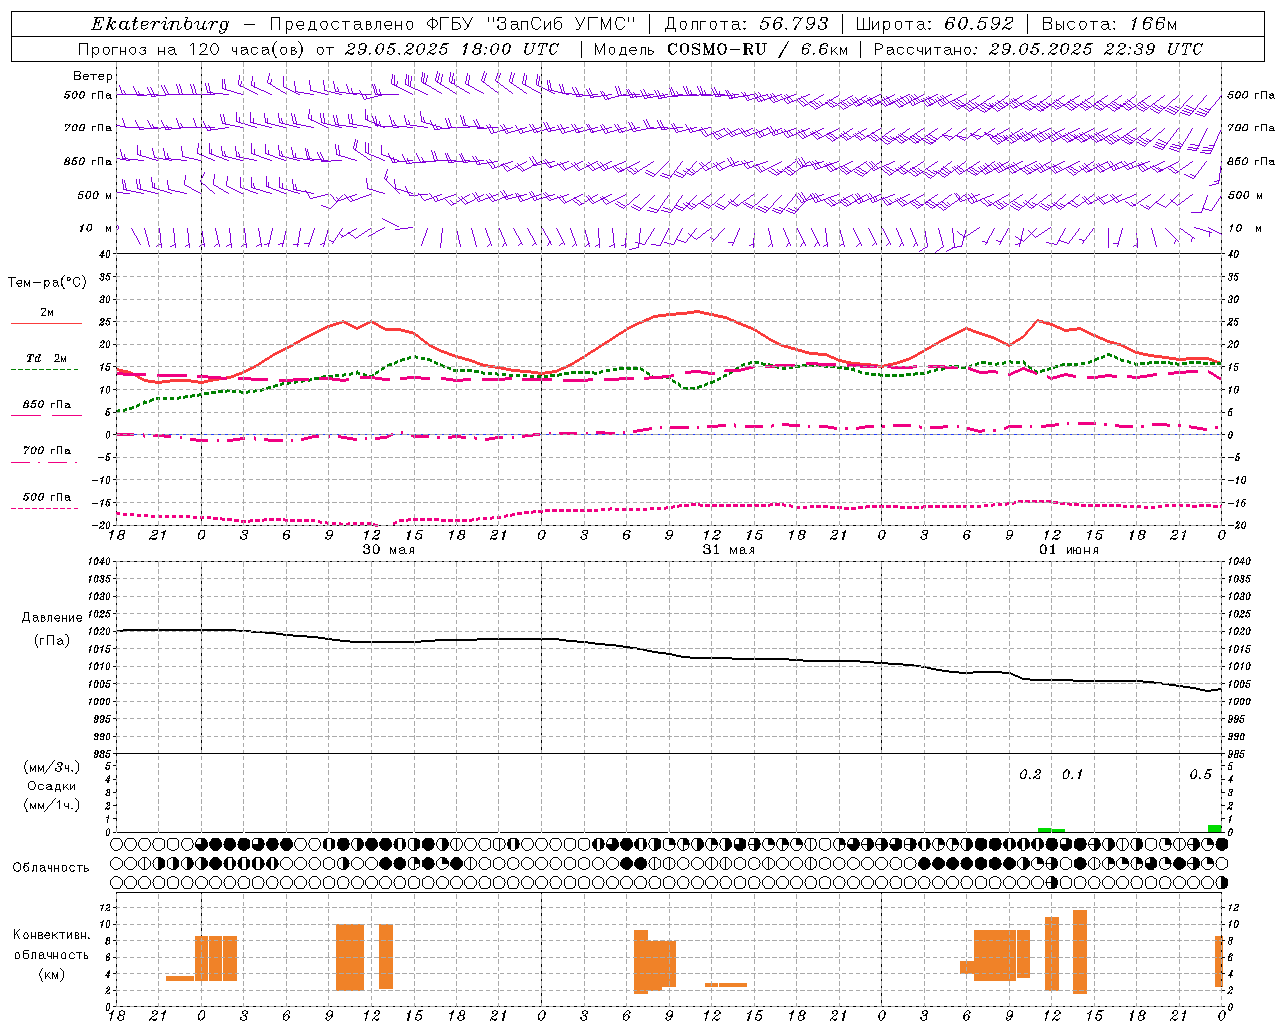This screenshot has width=1280, height=1024.
Task: Click the "Осадки" precipitation label
Action: tap(52, 786)
